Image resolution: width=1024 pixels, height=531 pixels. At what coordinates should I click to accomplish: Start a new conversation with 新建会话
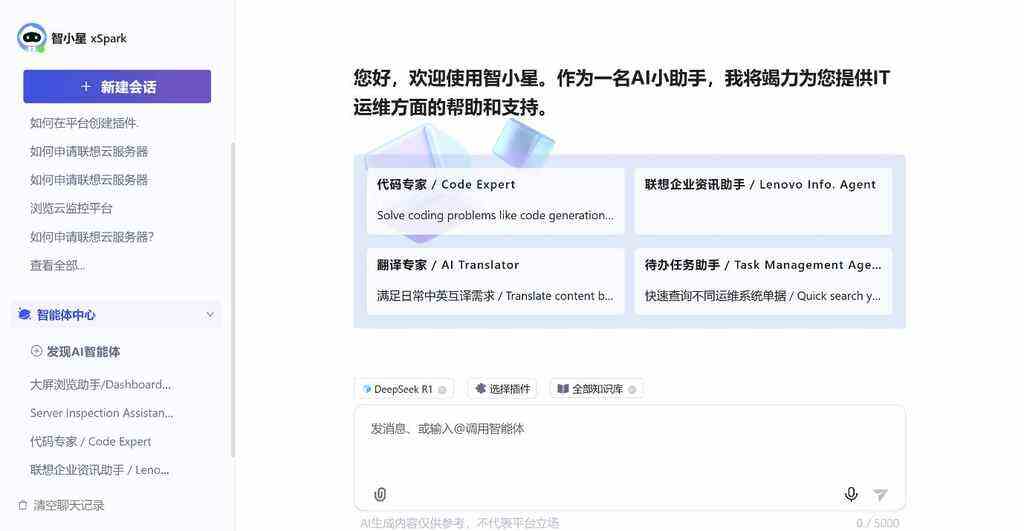tap(117, 86)
